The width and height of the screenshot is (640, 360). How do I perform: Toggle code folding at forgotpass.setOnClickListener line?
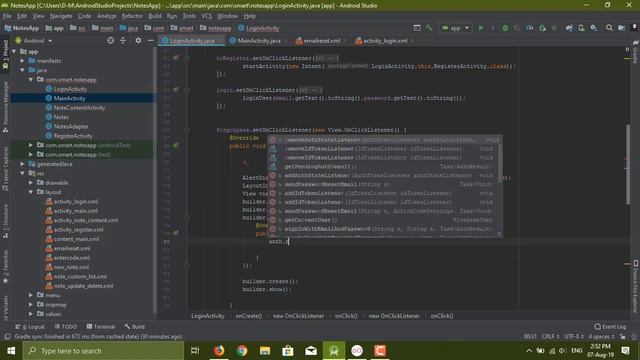(187, 130)
